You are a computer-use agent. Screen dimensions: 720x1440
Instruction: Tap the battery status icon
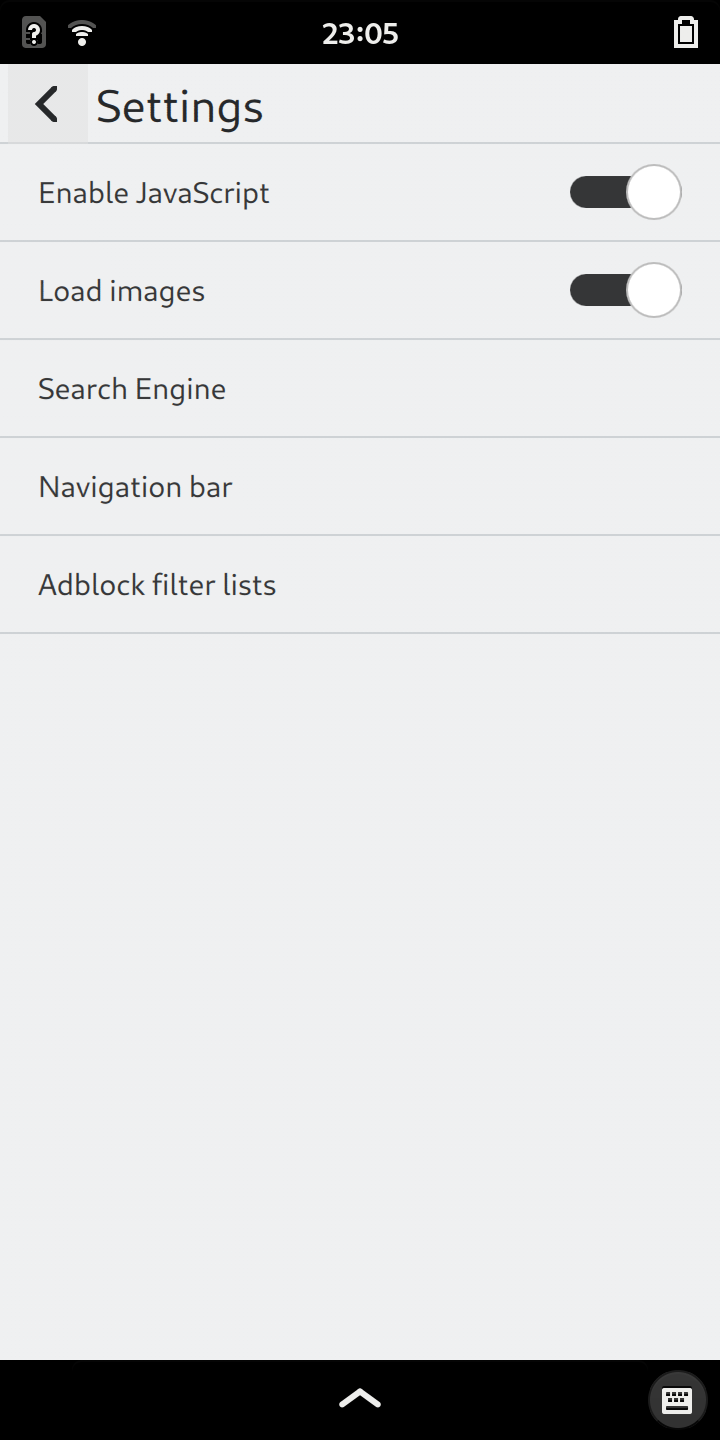tap(686, 33)
